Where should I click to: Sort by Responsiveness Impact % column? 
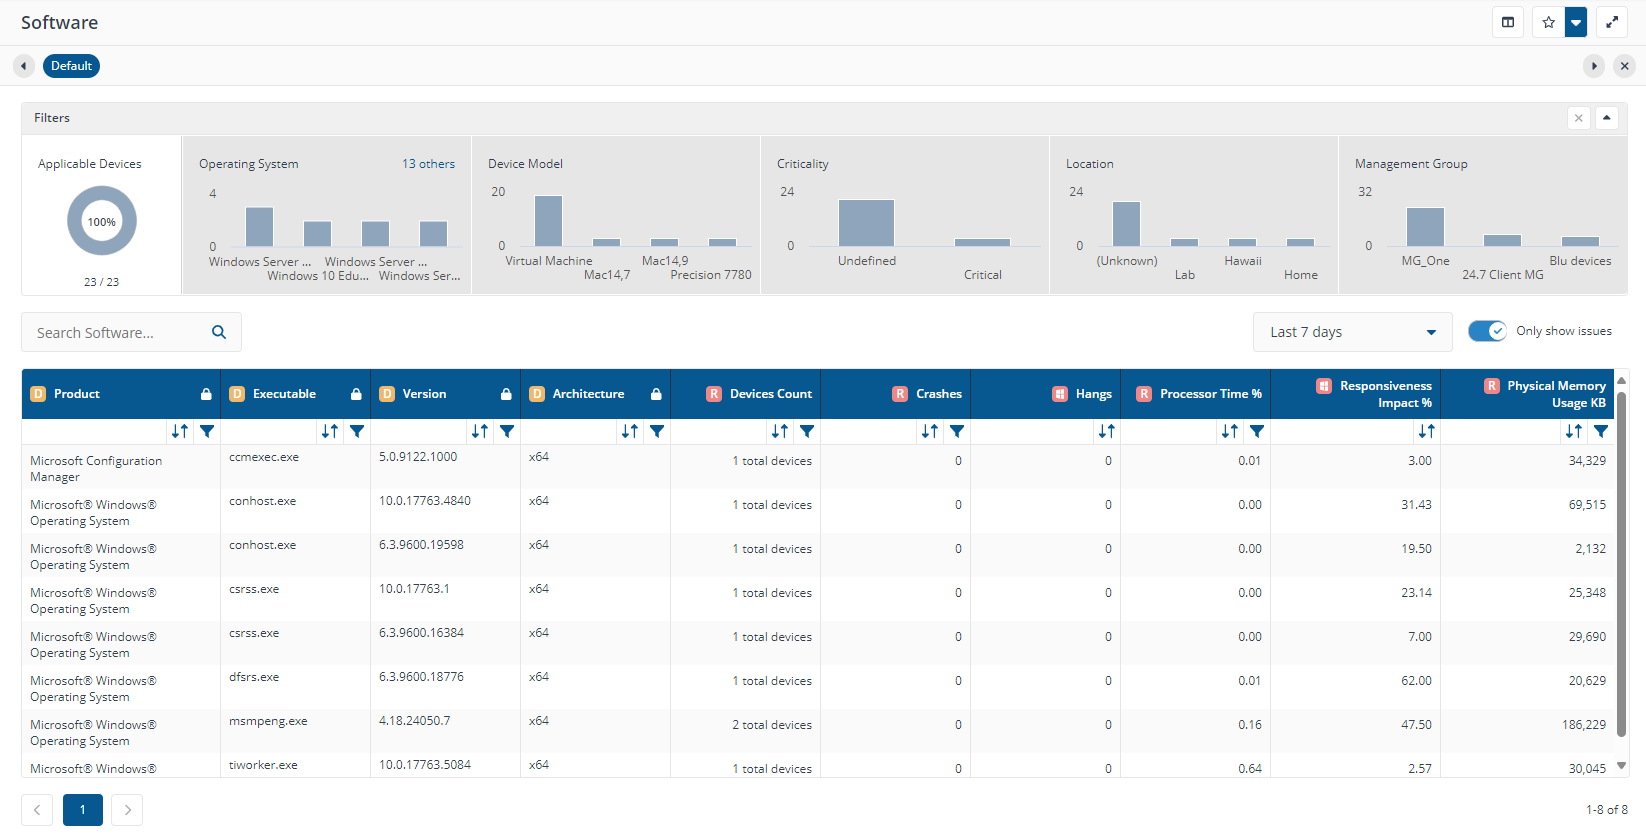point(1427,431)
